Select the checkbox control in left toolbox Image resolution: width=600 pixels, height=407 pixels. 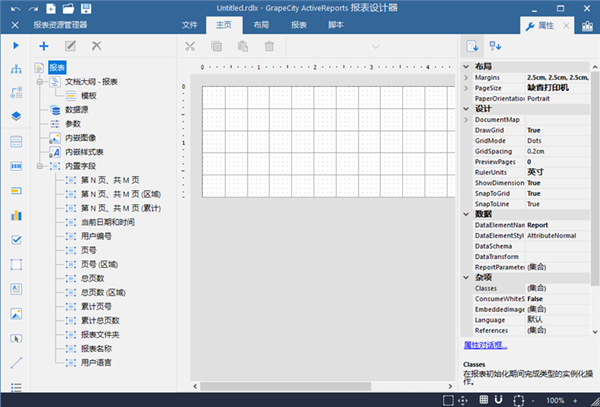(x=16, y=240)
